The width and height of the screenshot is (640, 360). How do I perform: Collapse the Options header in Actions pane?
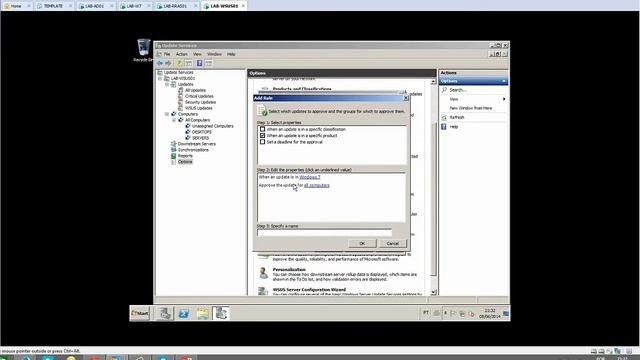(x=504, y=81)
